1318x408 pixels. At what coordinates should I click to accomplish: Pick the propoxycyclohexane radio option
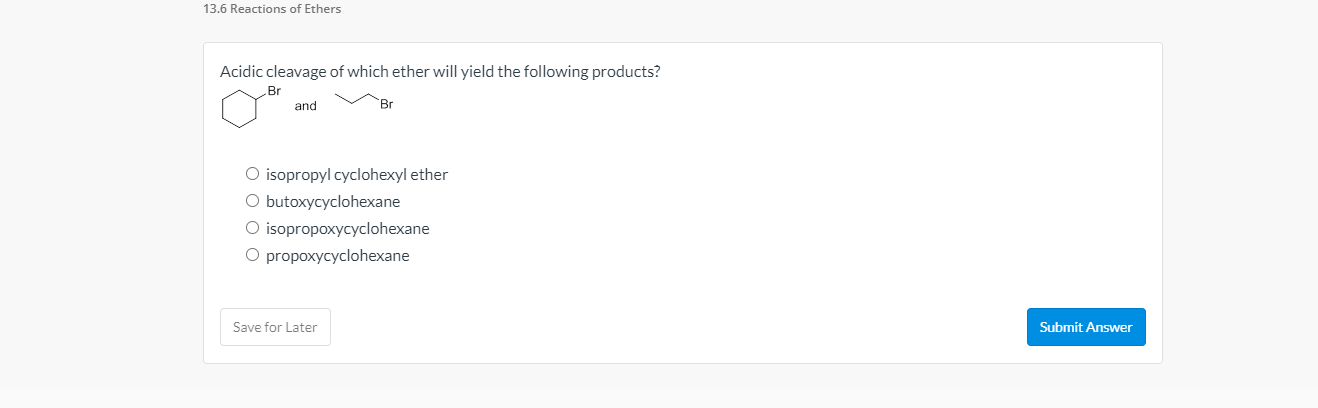[x=253, y=256]
